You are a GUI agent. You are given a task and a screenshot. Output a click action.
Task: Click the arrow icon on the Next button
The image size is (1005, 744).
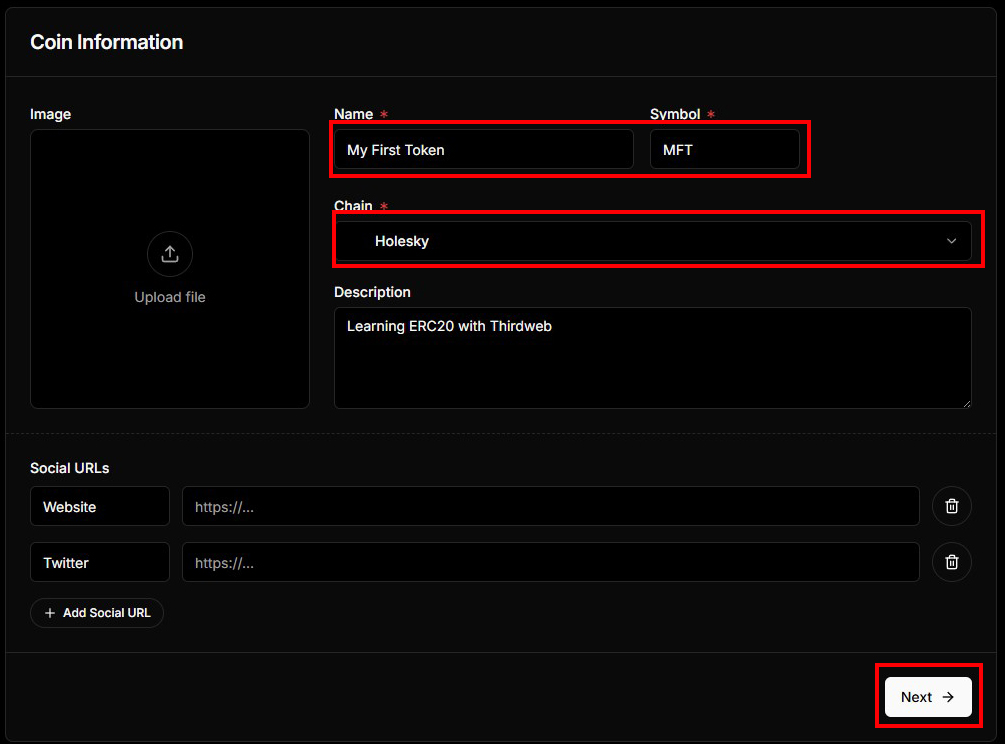(x=948, y=697)
